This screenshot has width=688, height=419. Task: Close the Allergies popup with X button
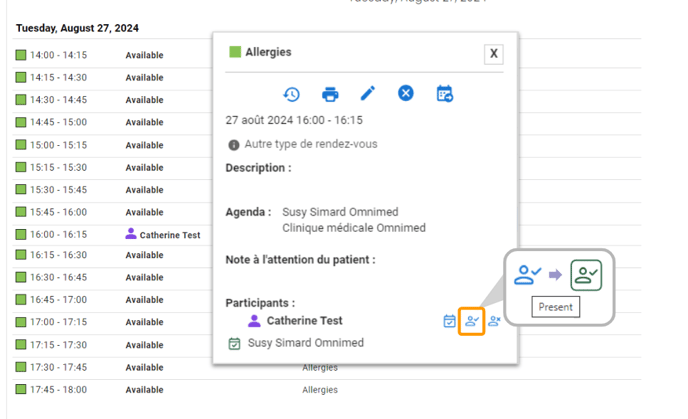(494, 54)
